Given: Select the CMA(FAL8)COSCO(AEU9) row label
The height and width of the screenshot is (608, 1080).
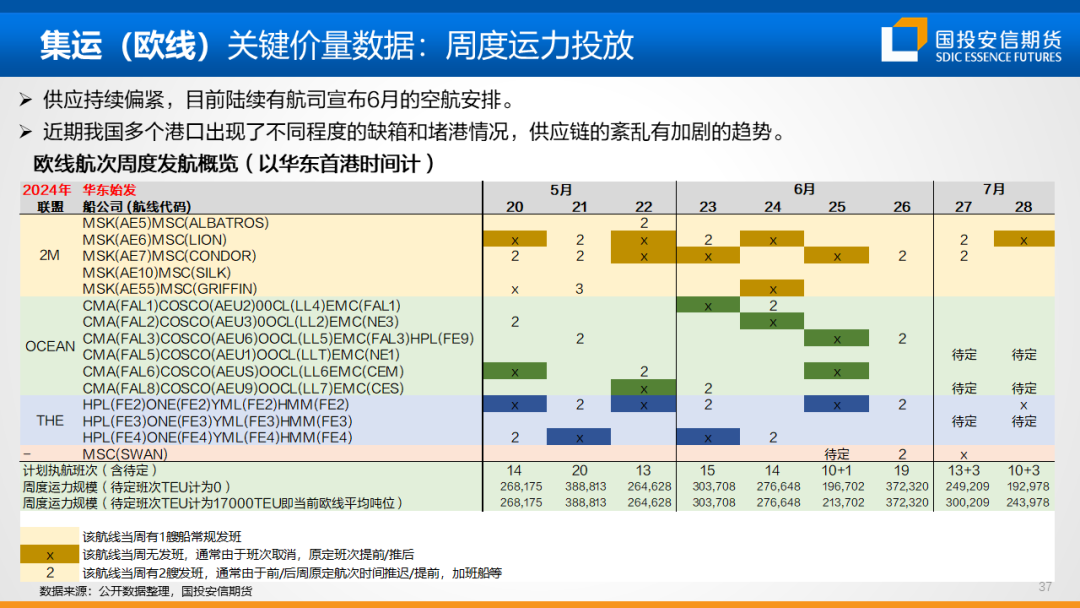Looking at the screenshot, I should tap(243, 388).
